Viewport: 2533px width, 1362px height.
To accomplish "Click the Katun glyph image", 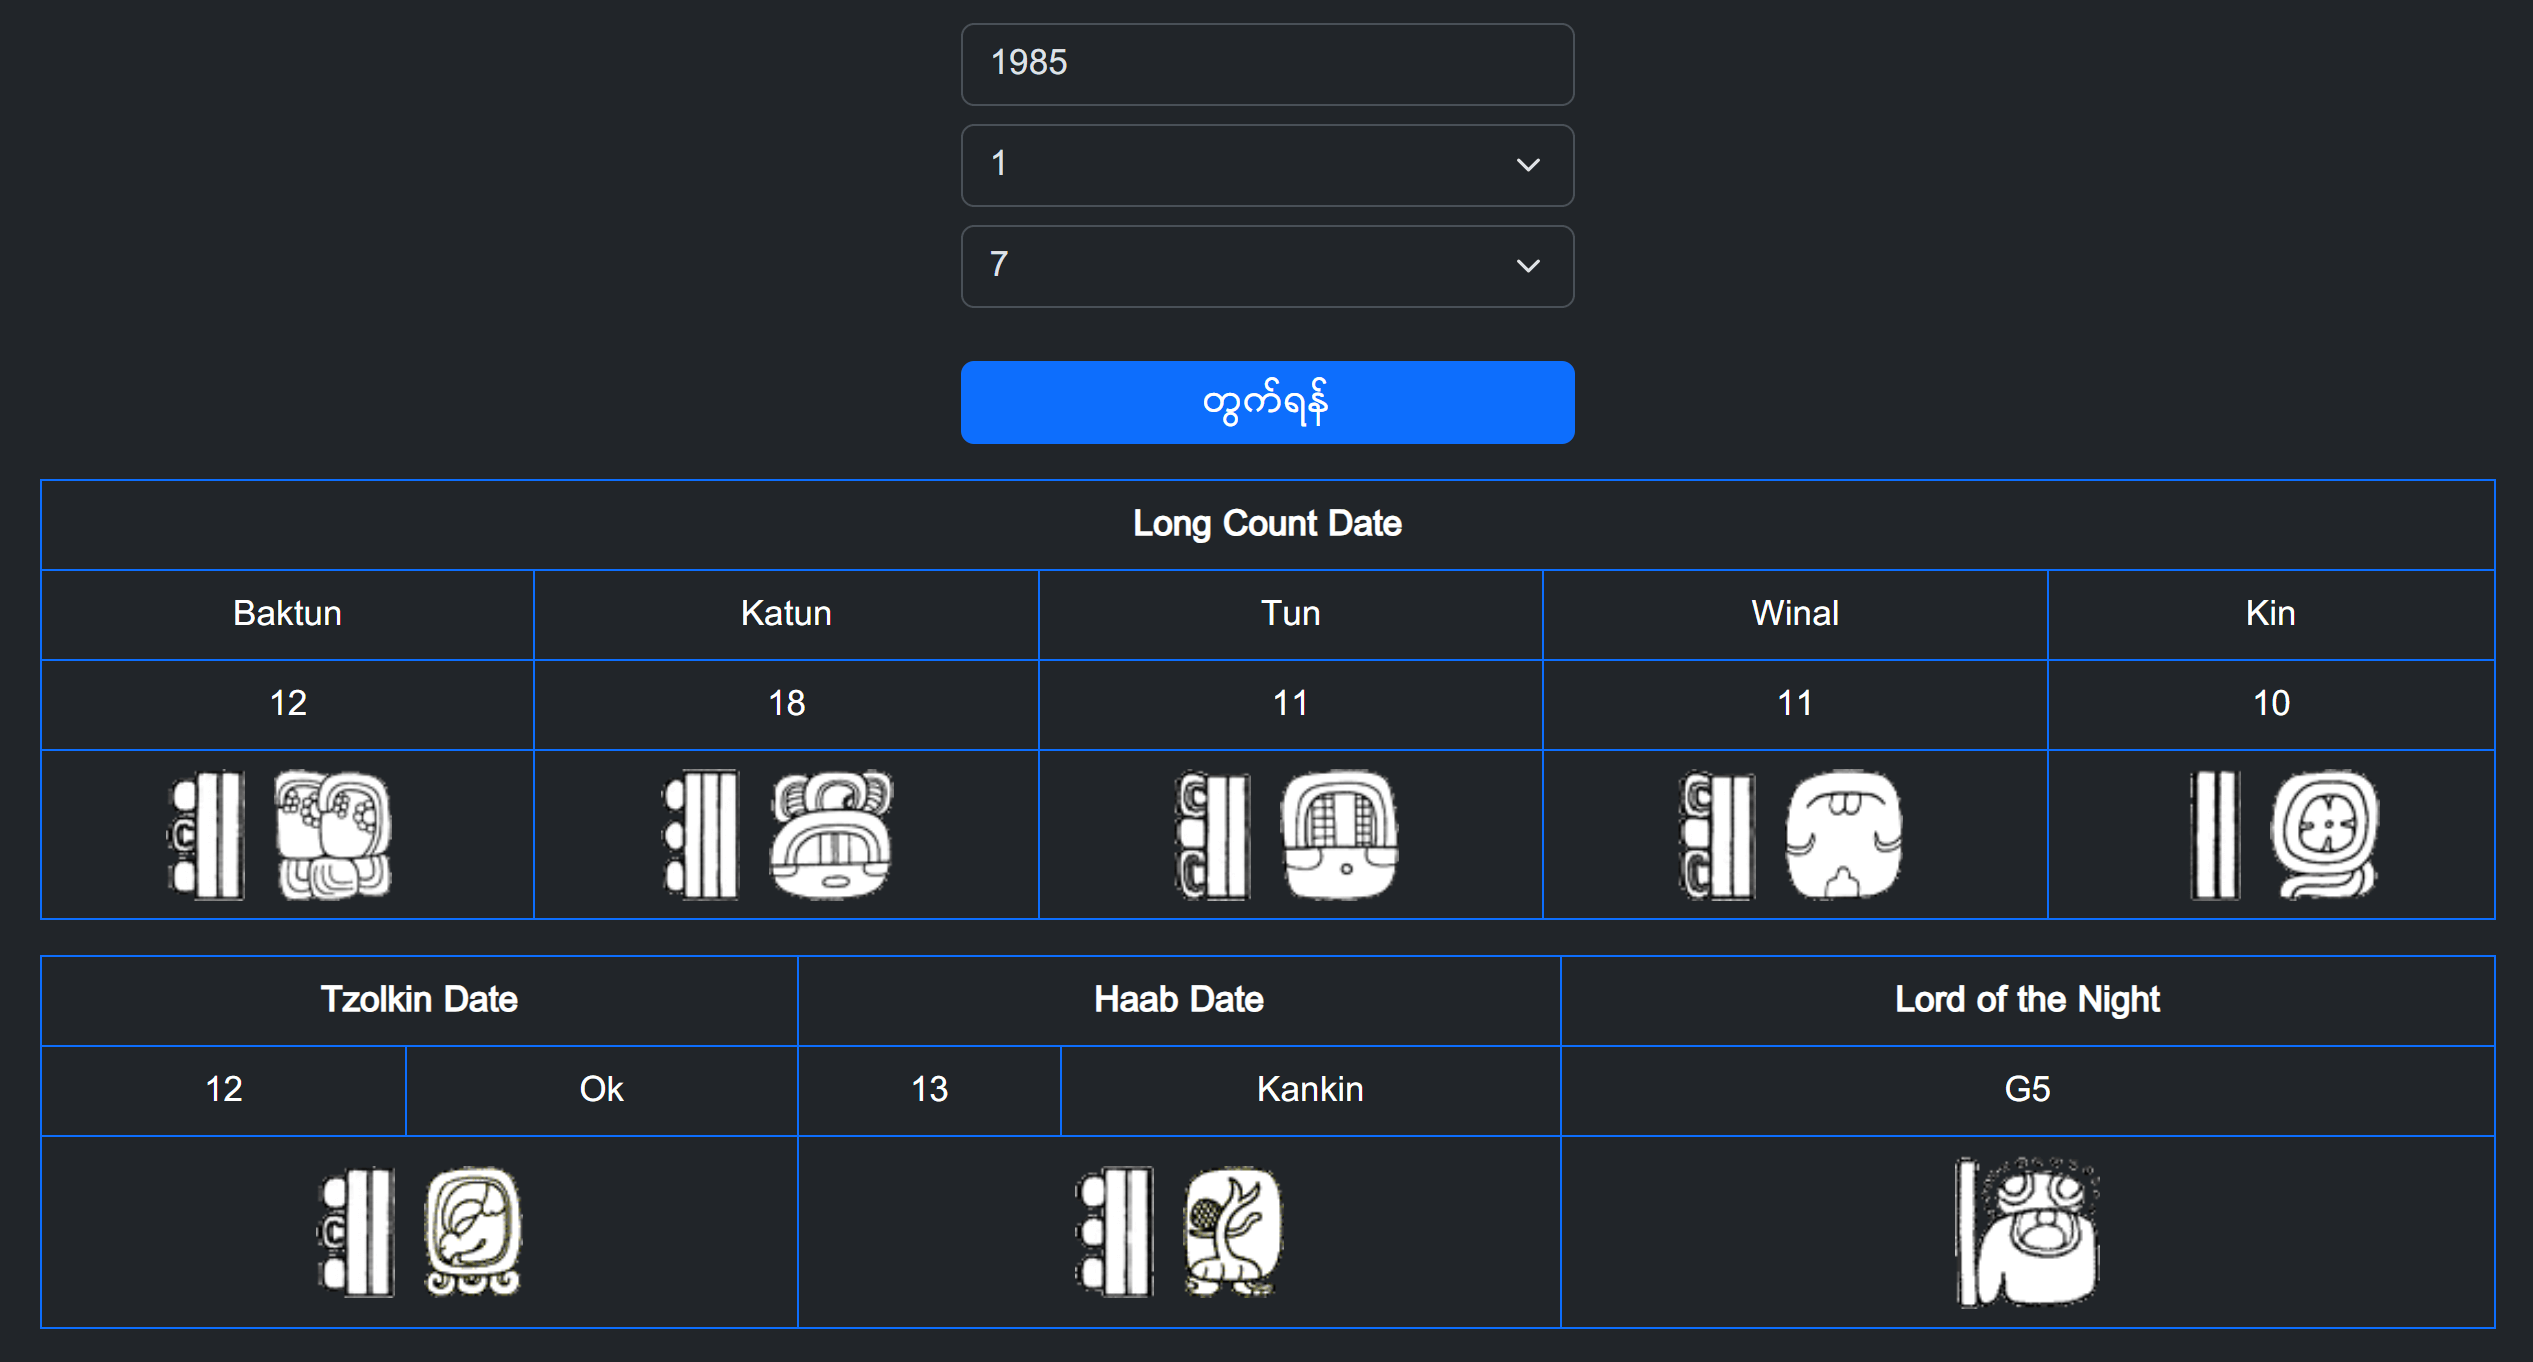I will (831, 835).
